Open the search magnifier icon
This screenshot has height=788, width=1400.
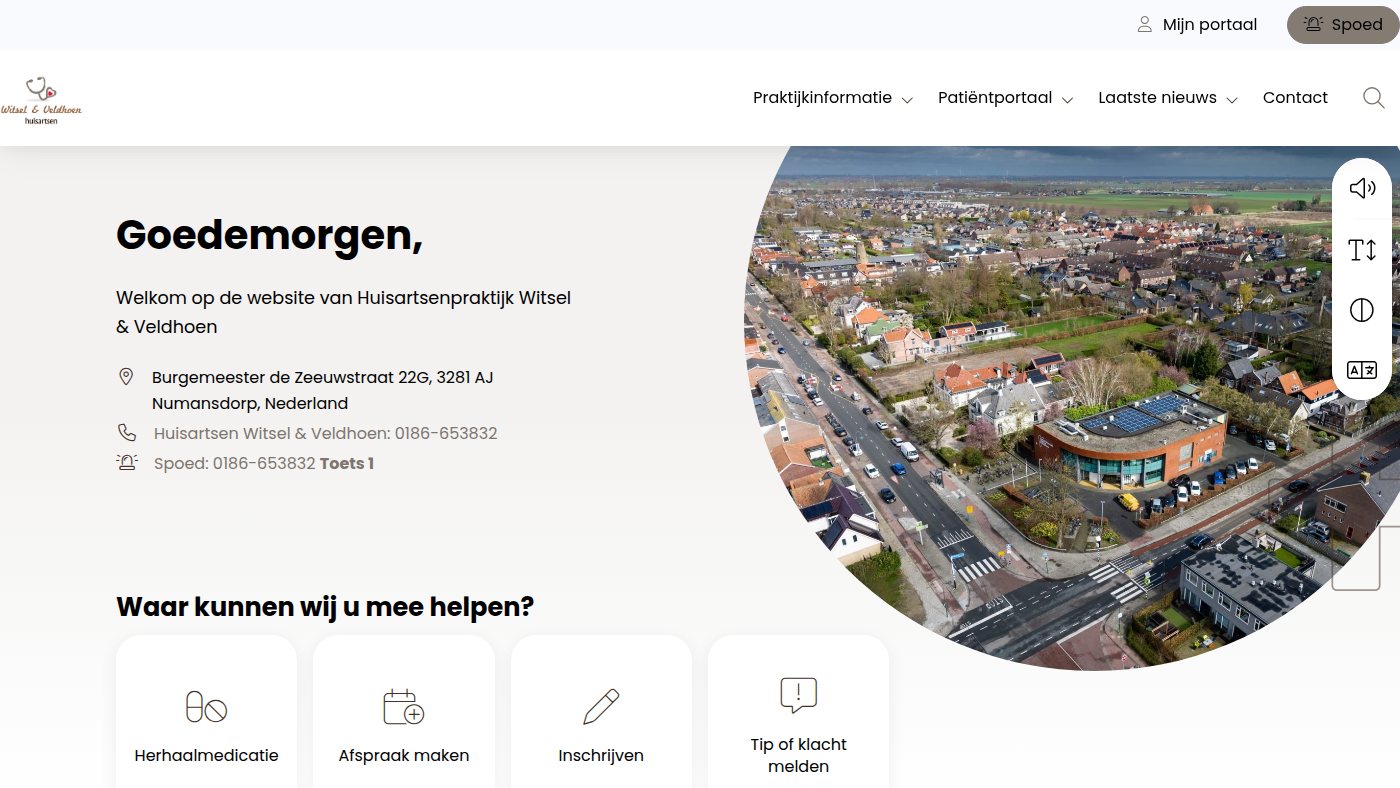pyautogui.click(x=1374, y=98)
